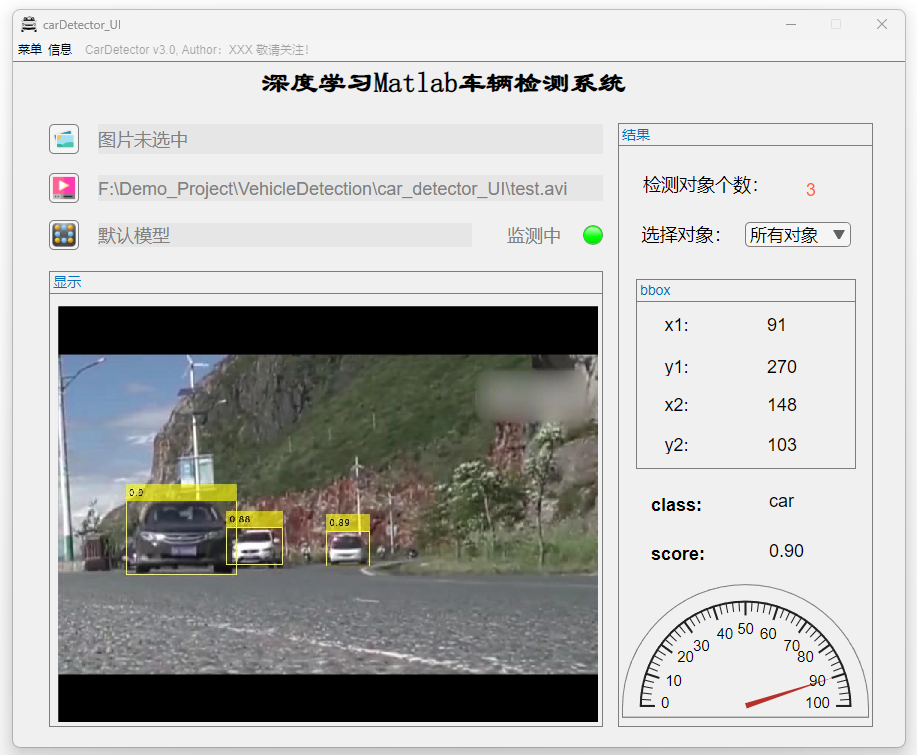The height and width of the screenshot is (755, 917).
Task: Select the car detection box labeled 0.89
Action: click(x=347, y=546)
